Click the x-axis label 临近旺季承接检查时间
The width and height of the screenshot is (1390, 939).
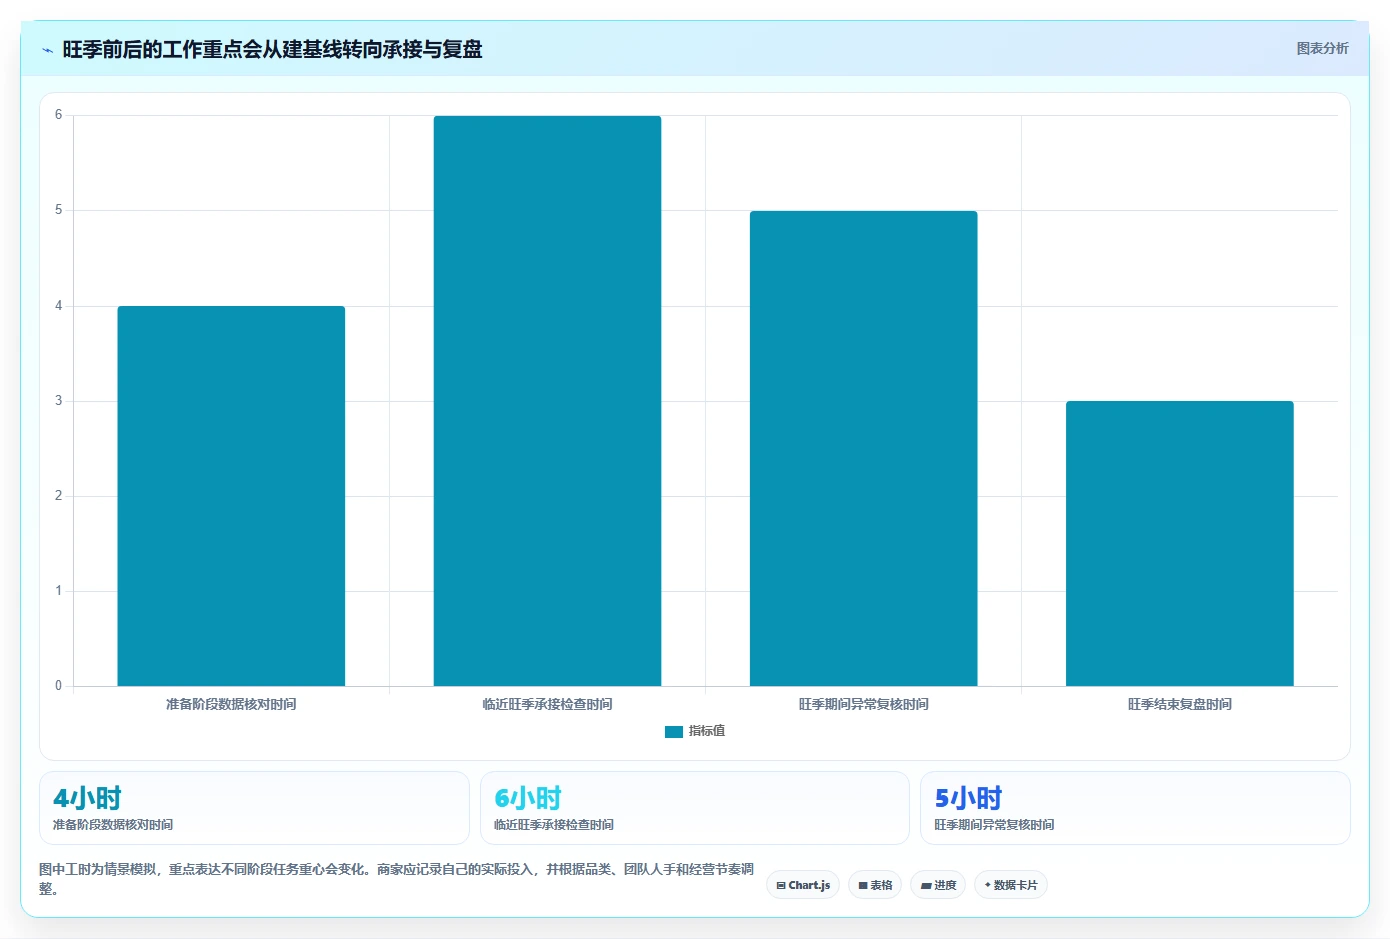[547, 704]
